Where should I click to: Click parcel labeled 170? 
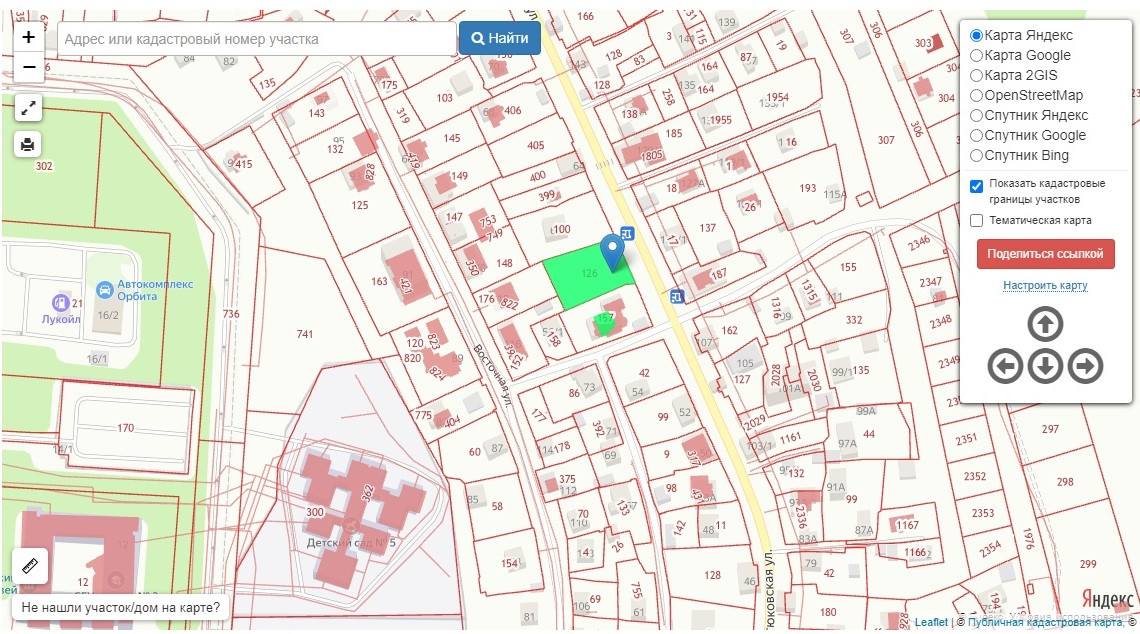126,428
